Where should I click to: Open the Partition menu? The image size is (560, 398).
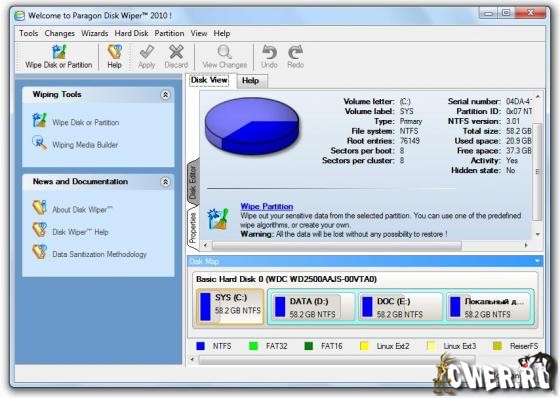pos(169,34)
